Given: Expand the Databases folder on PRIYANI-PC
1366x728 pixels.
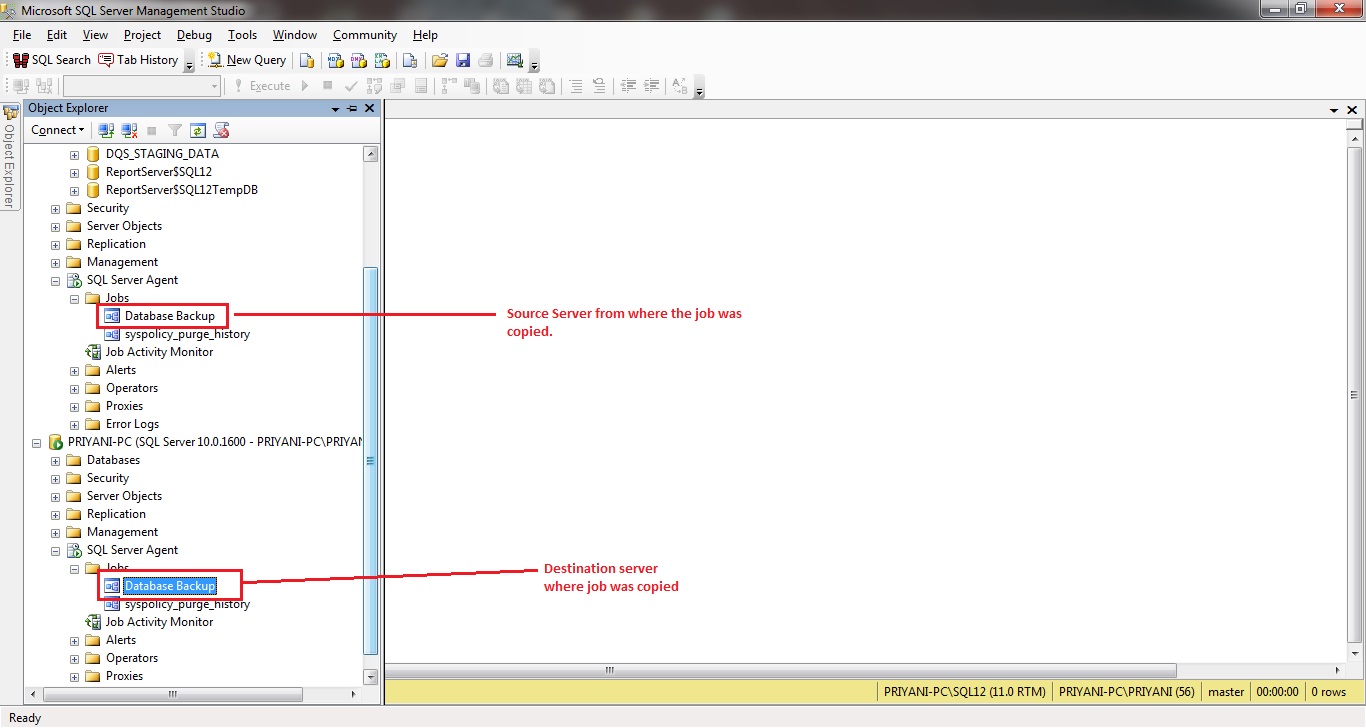Looking at the screenshot, I should click(x=55, y=459).
